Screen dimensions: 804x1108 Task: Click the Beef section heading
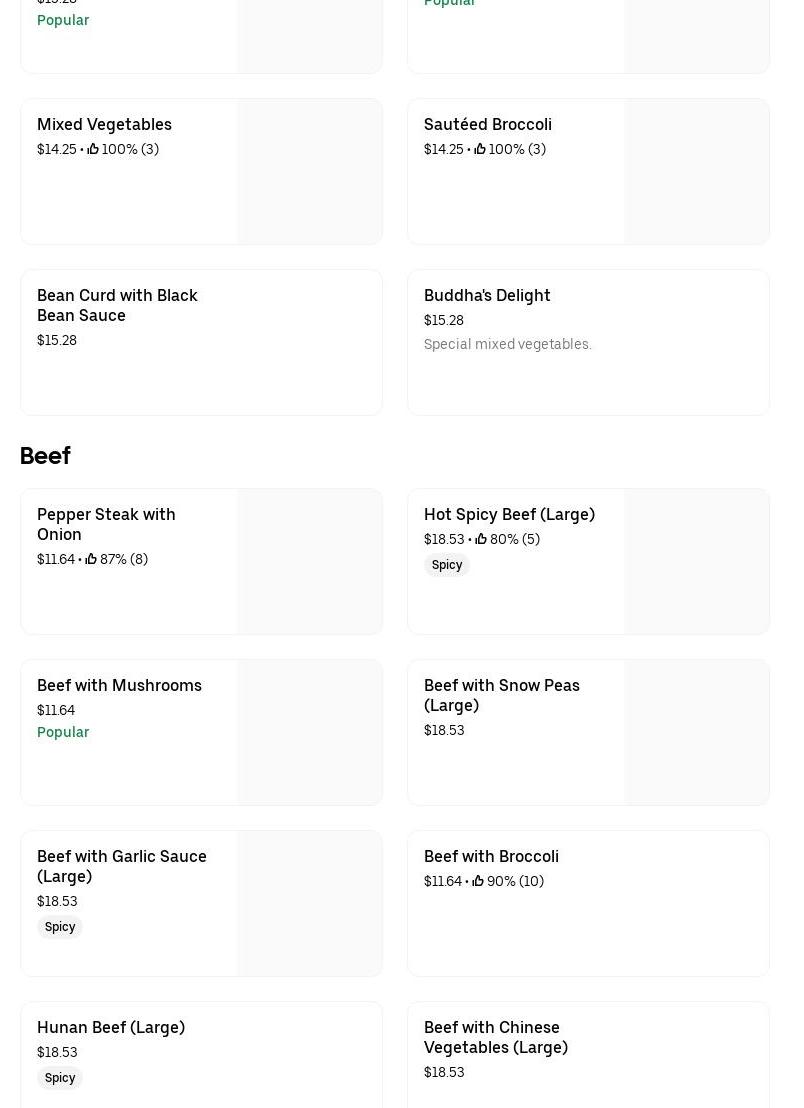point(45,455)
